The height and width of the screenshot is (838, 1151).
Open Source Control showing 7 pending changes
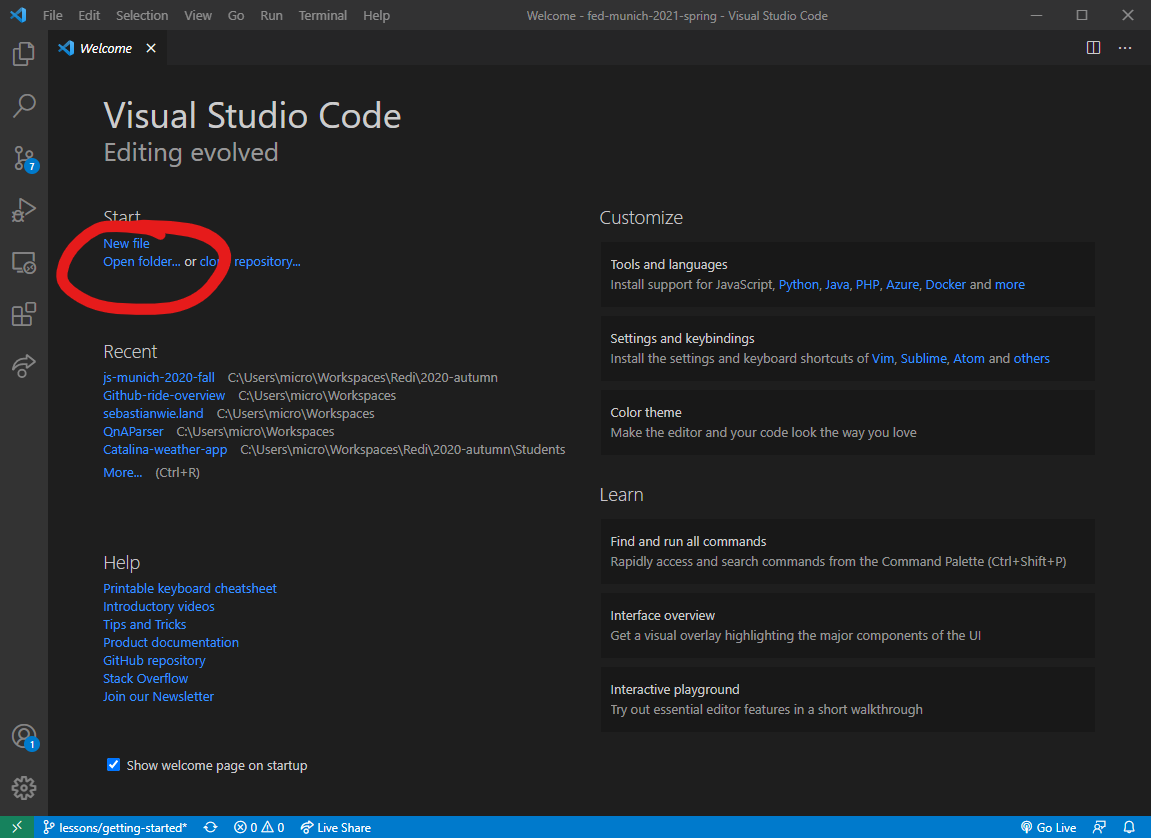click(23, 158)
